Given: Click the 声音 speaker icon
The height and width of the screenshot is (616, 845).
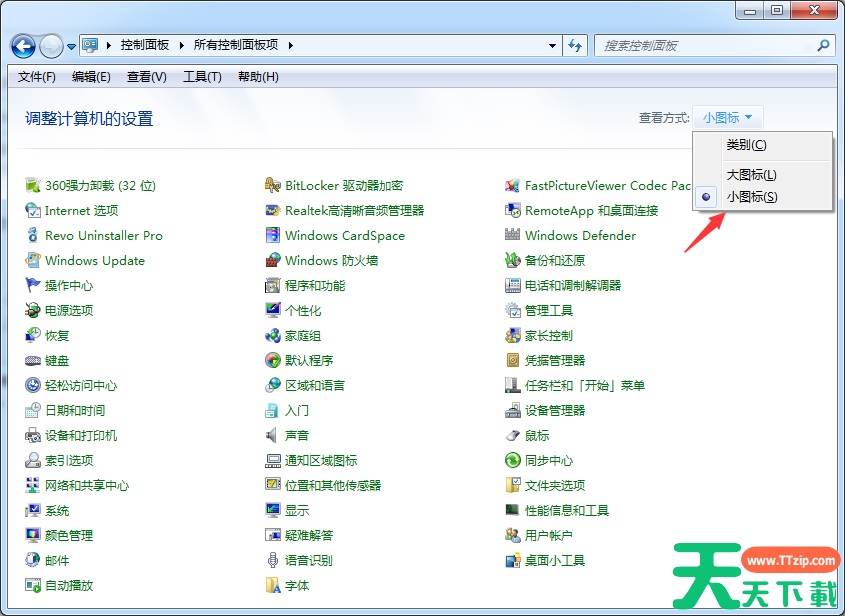Looking at the screenshot, I should coord(273,435).
